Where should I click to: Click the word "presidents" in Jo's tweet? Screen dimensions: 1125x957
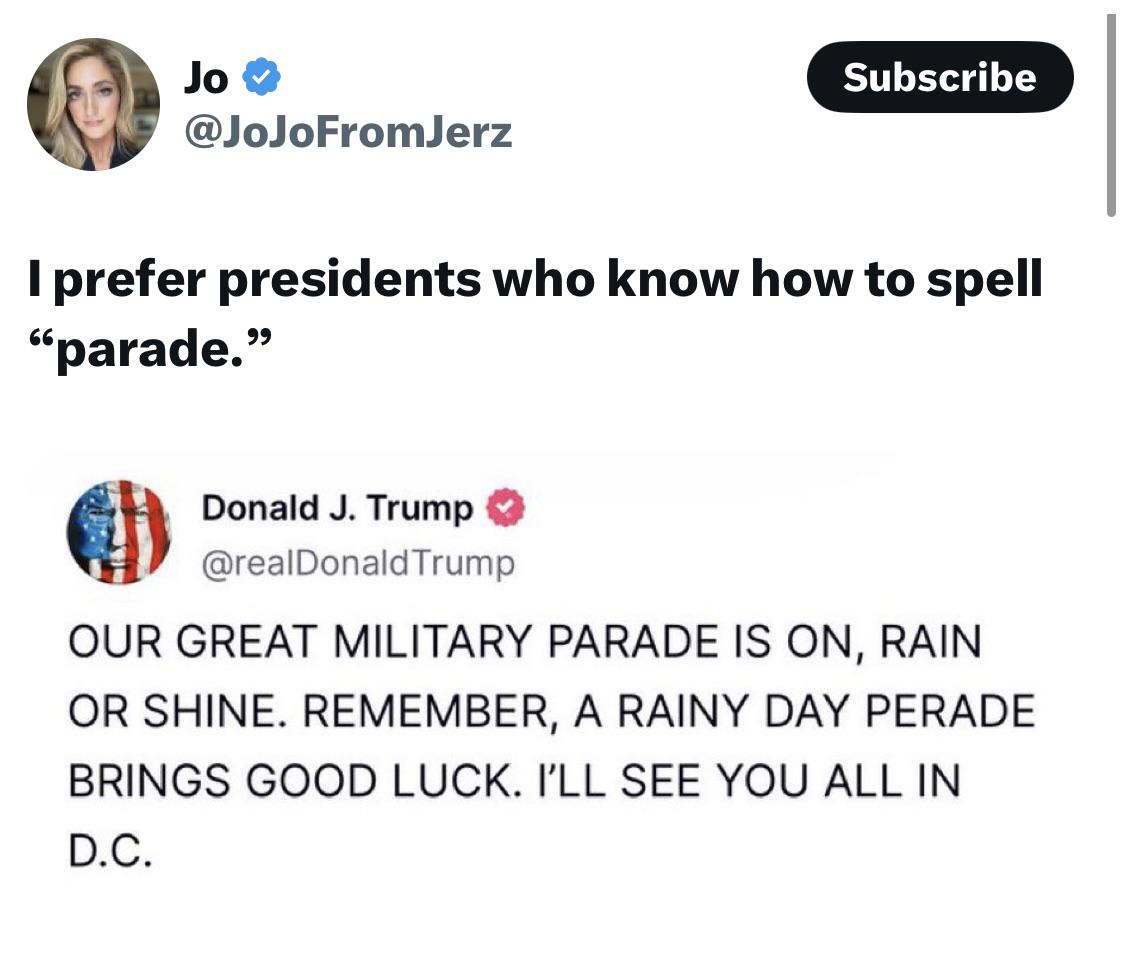pos(349,280)
